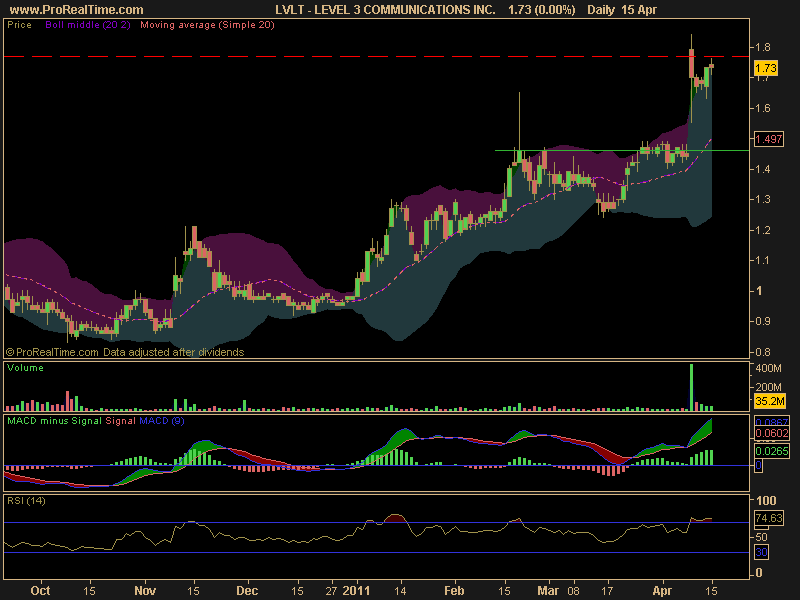Viewport: 800px width, 600px height.
Task: Click the 35.2M volume value tag
Action: (769, 401)
